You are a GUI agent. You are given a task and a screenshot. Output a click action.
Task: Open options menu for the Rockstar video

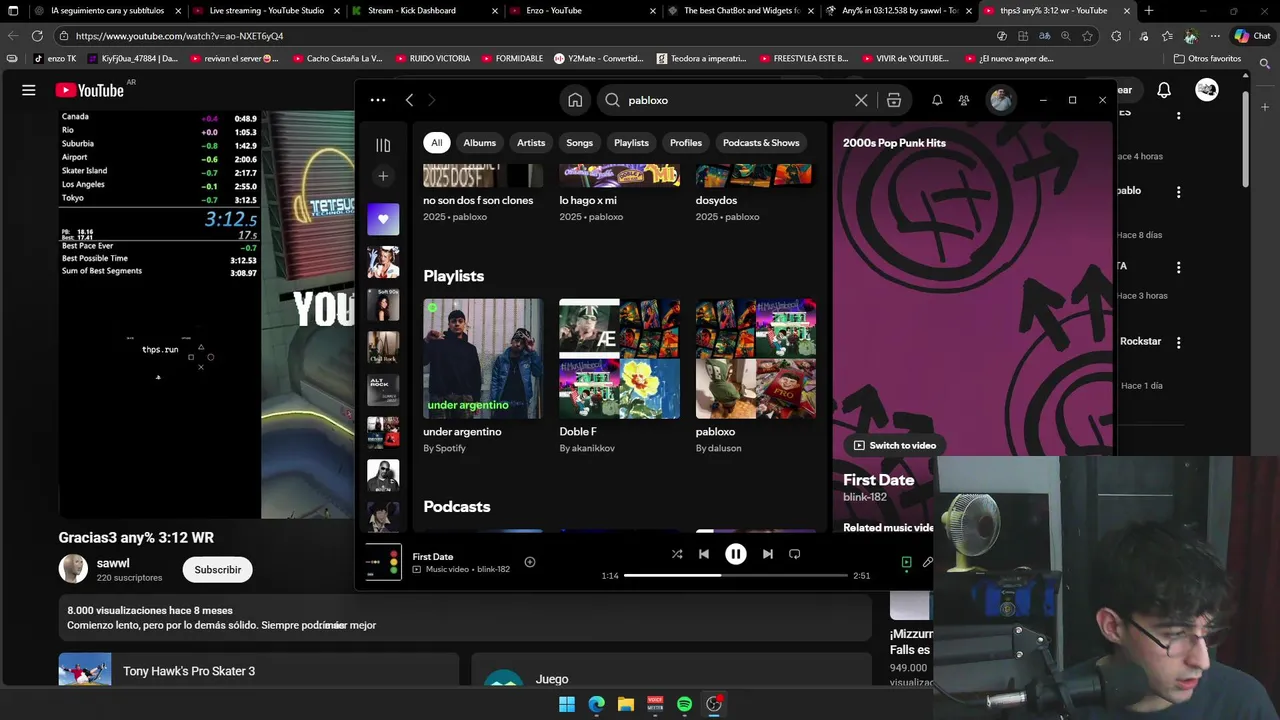[1178, 342]
